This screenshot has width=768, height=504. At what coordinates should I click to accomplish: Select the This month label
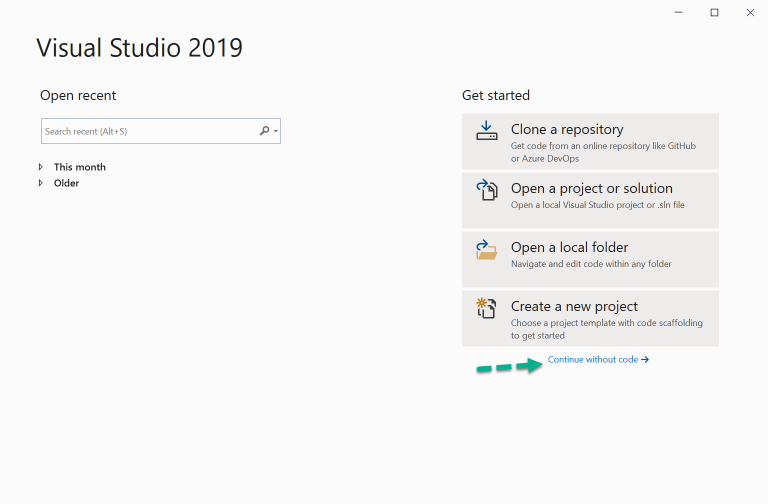(x=80, y=167)
